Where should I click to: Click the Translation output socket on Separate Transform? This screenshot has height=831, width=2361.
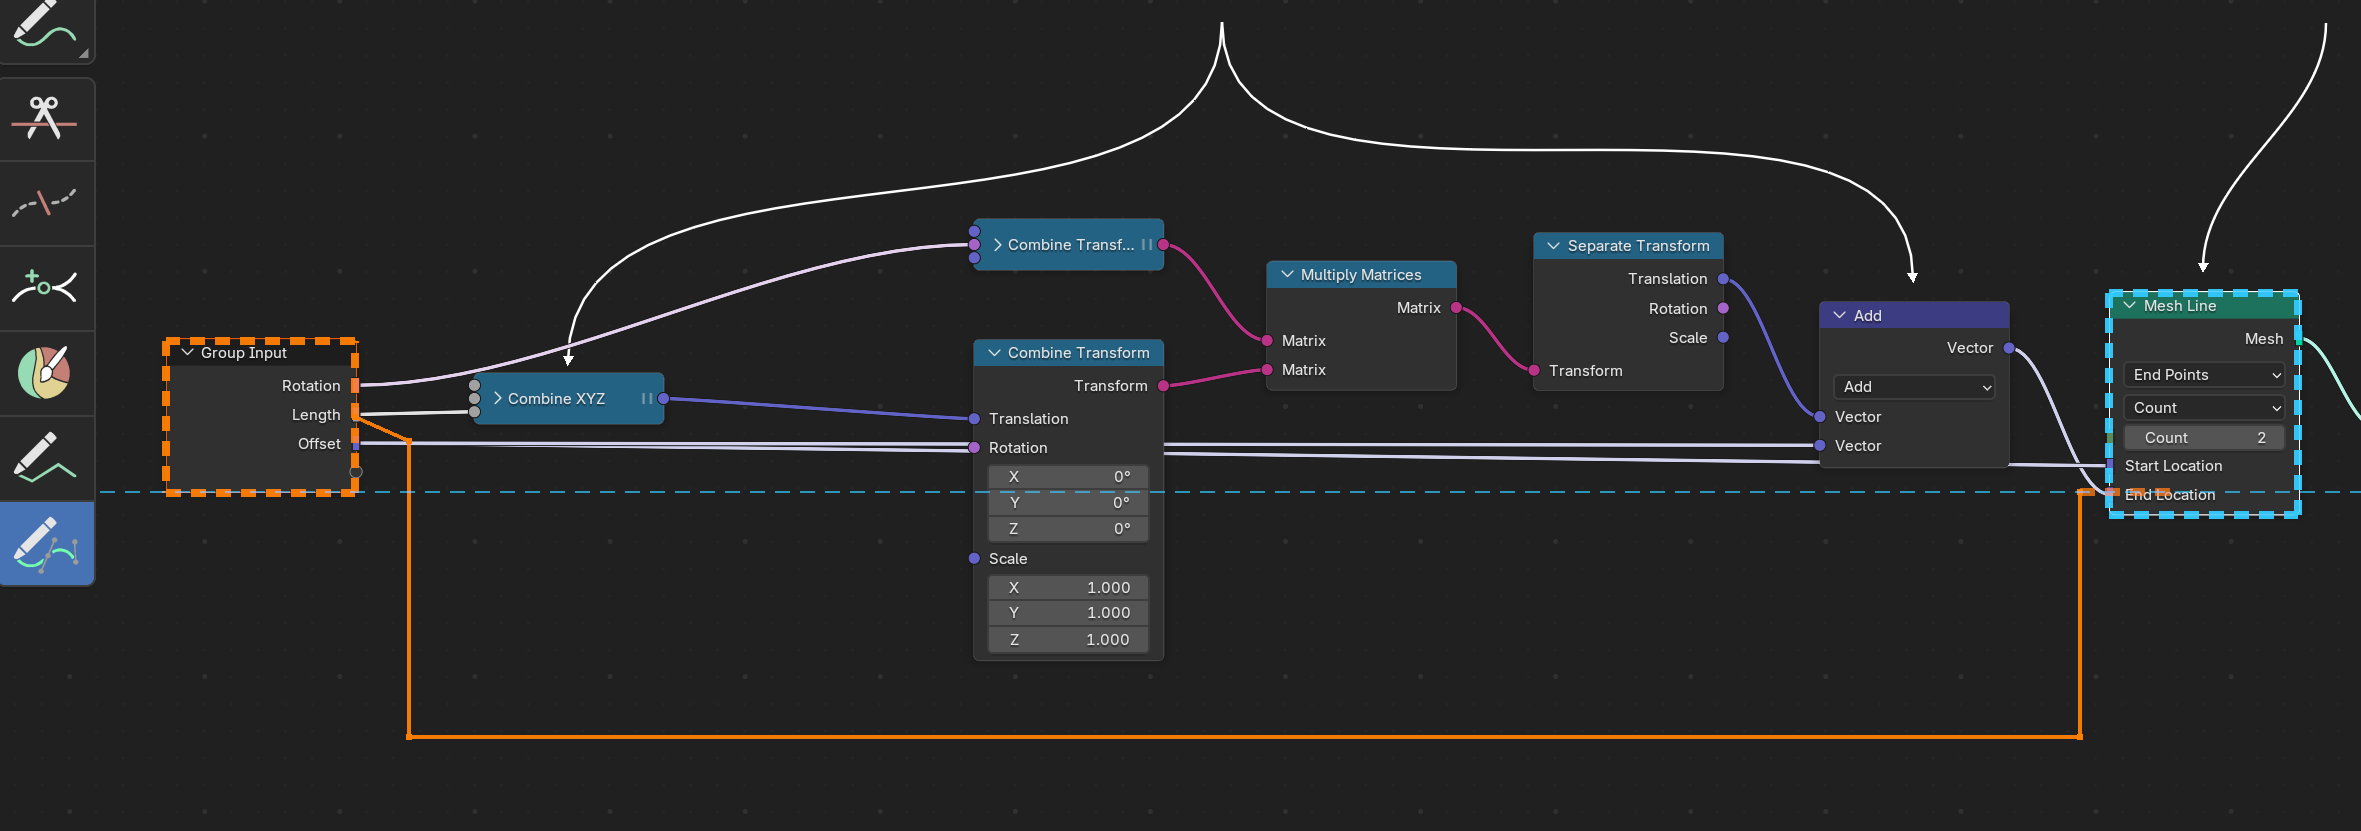1723,279
